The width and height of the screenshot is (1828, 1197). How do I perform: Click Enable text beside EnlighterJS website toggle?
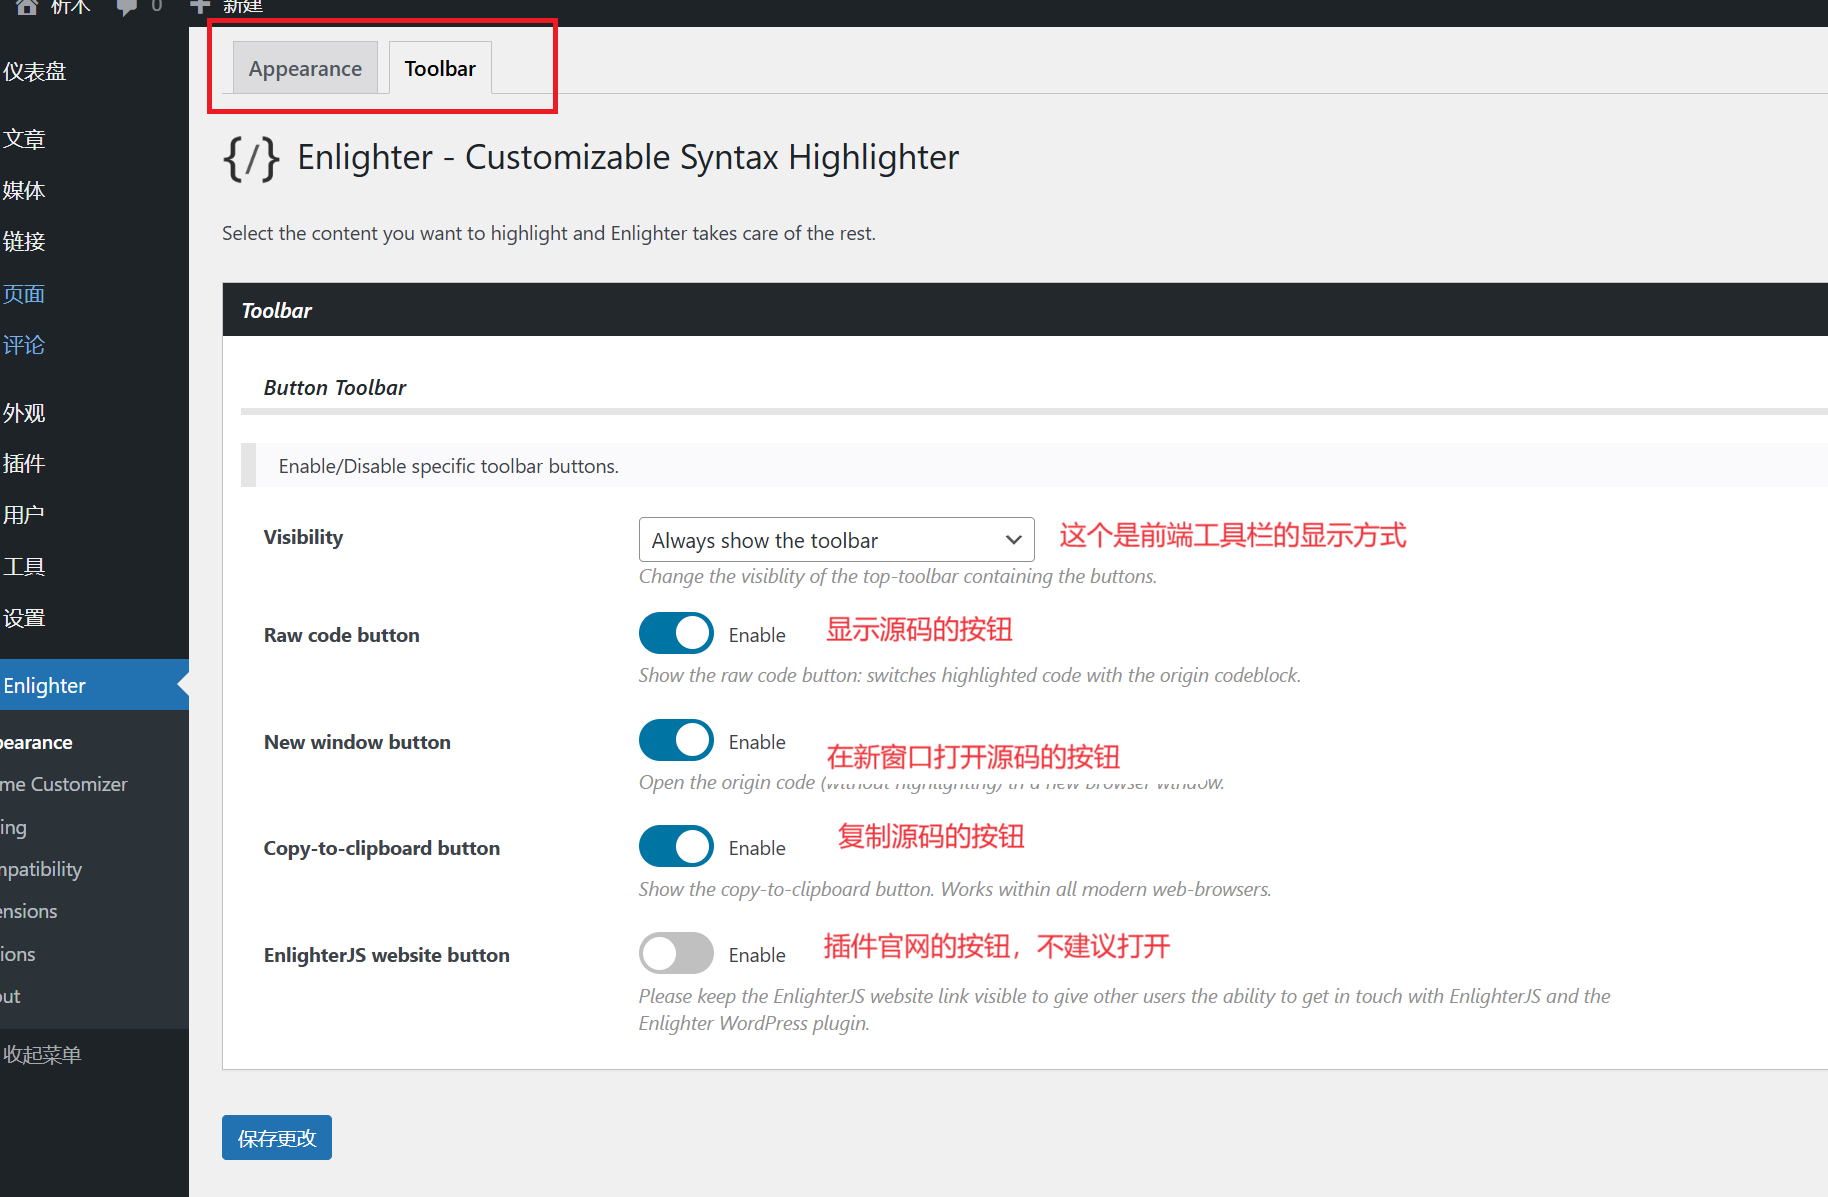(757, 955)
